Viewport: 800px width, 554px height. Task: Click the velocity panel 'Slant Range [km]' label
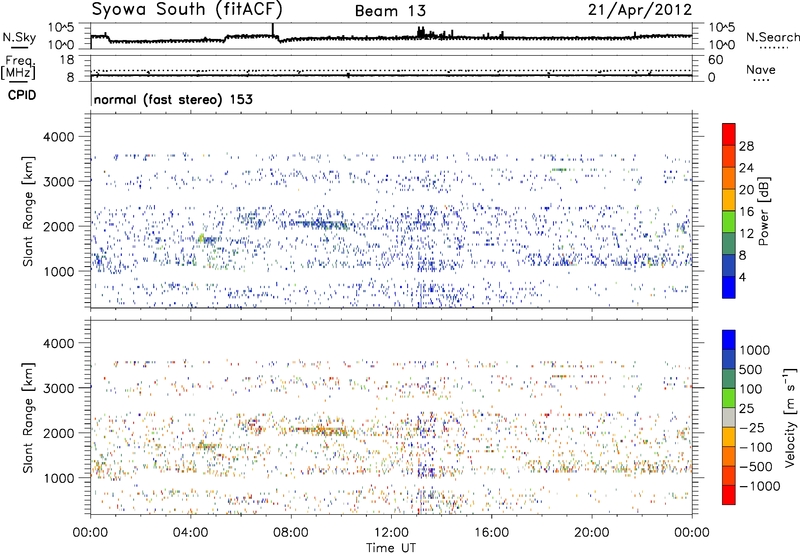coord(28,417)
